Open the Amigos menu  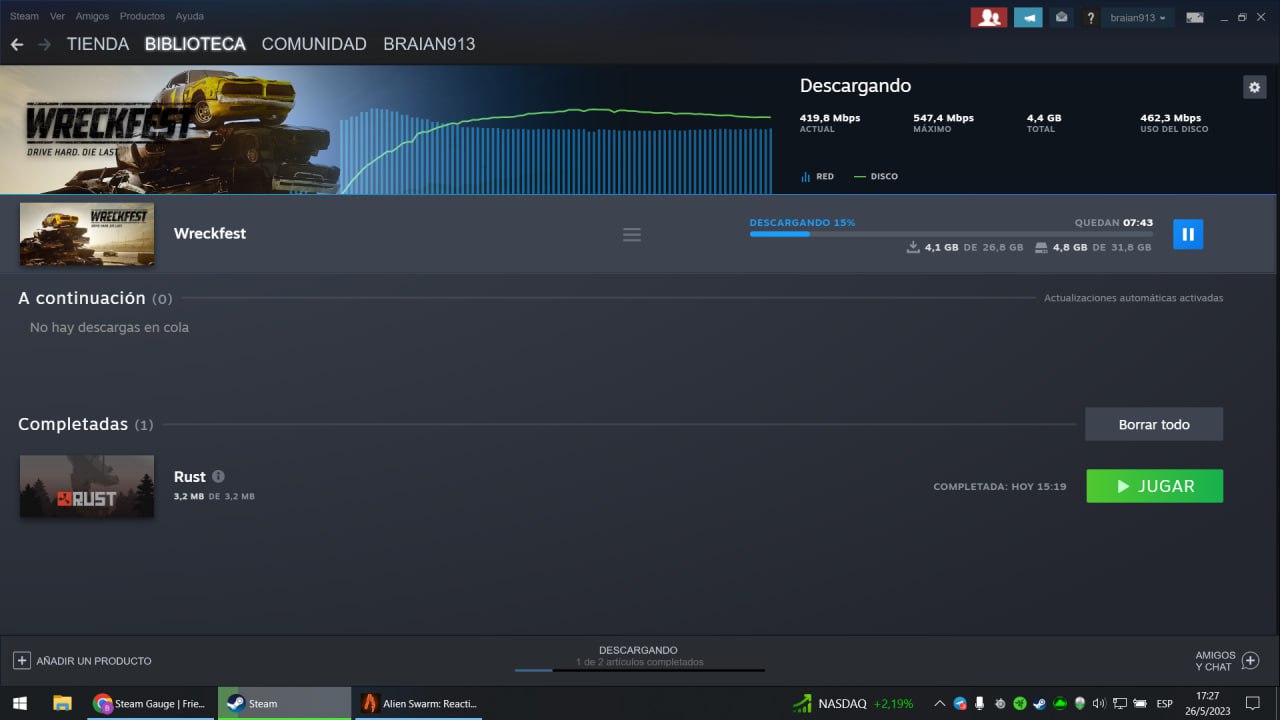click(x=92, y=16)
